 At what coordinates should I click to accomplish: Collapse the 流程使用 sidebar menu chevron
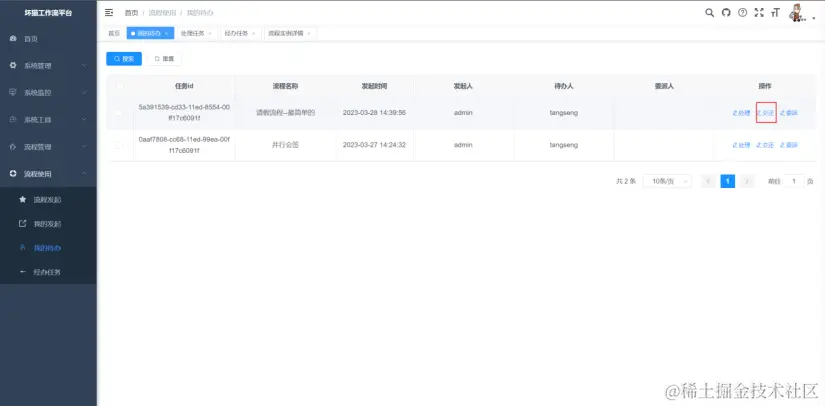84,174
